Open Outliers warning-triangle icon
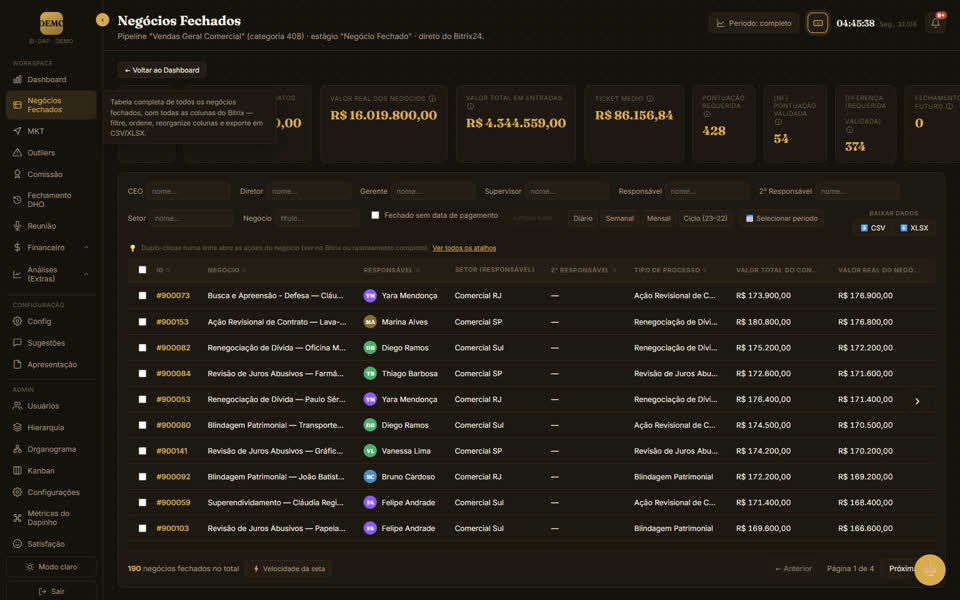Viewport: 960px width, 600px height. (x=17, y=152)
